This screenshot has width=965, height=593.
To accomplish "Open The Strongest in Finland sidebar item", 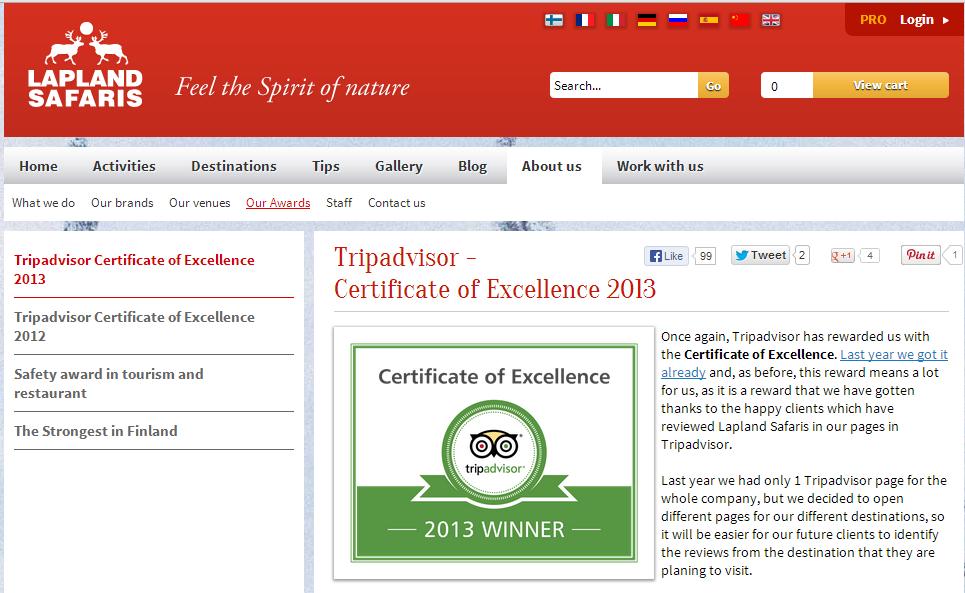I will click(x=95, y=431).
